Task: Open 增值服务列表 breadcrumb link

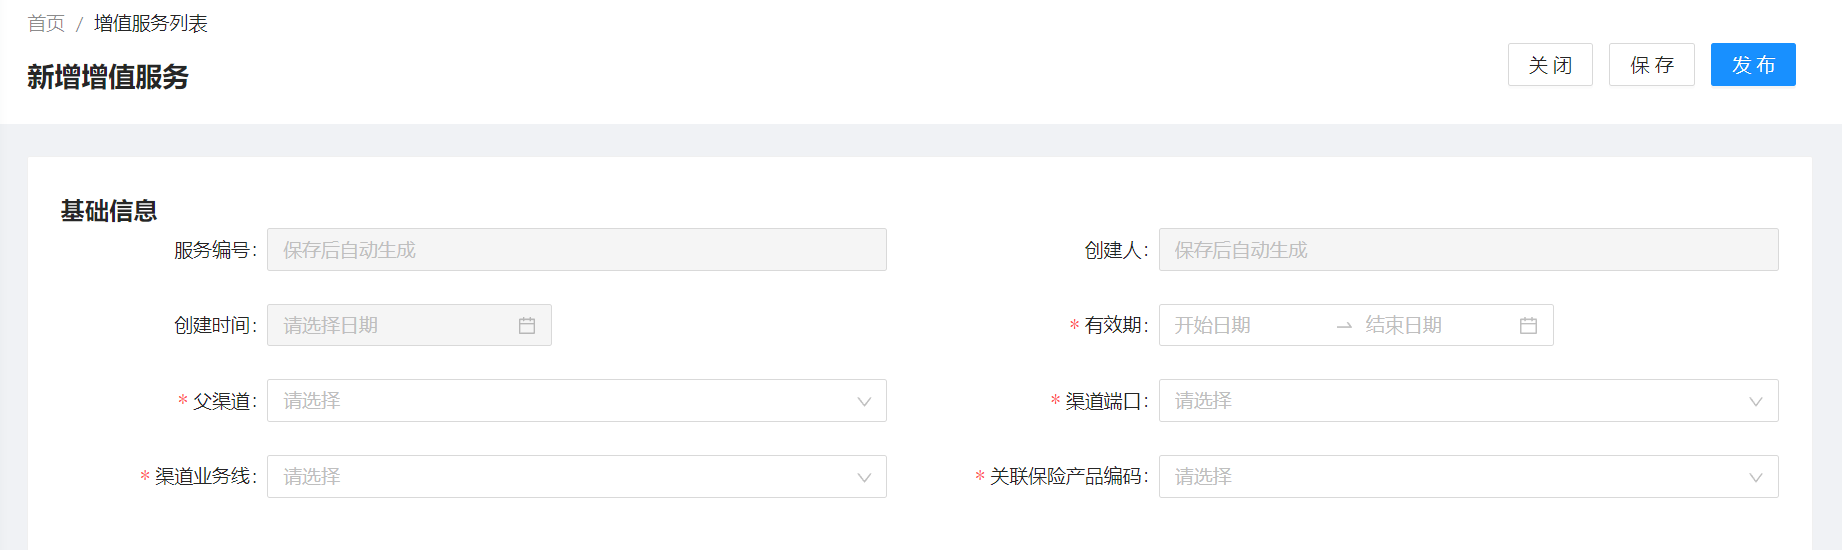Action: [x=151, y=23]
